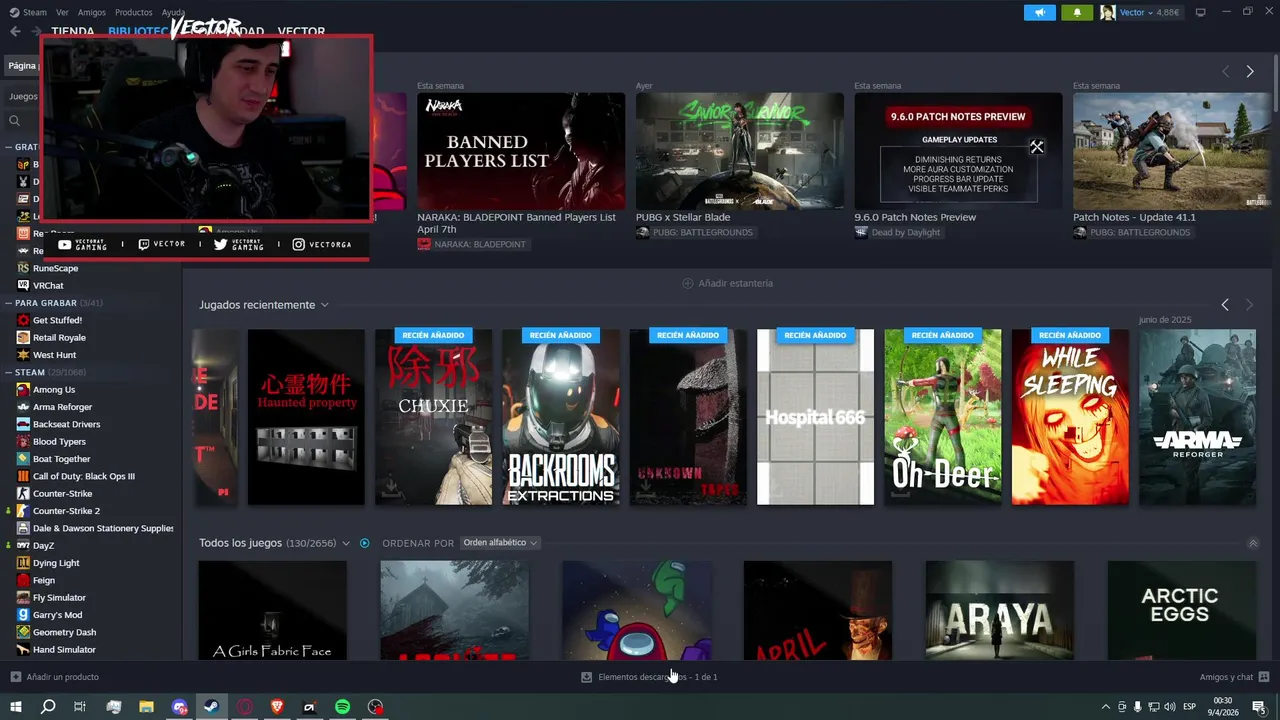The height and width of the screenshot is (720, 1280).
Task: Open Brave browser from the taskbar
Action: [x=277, y=707]
